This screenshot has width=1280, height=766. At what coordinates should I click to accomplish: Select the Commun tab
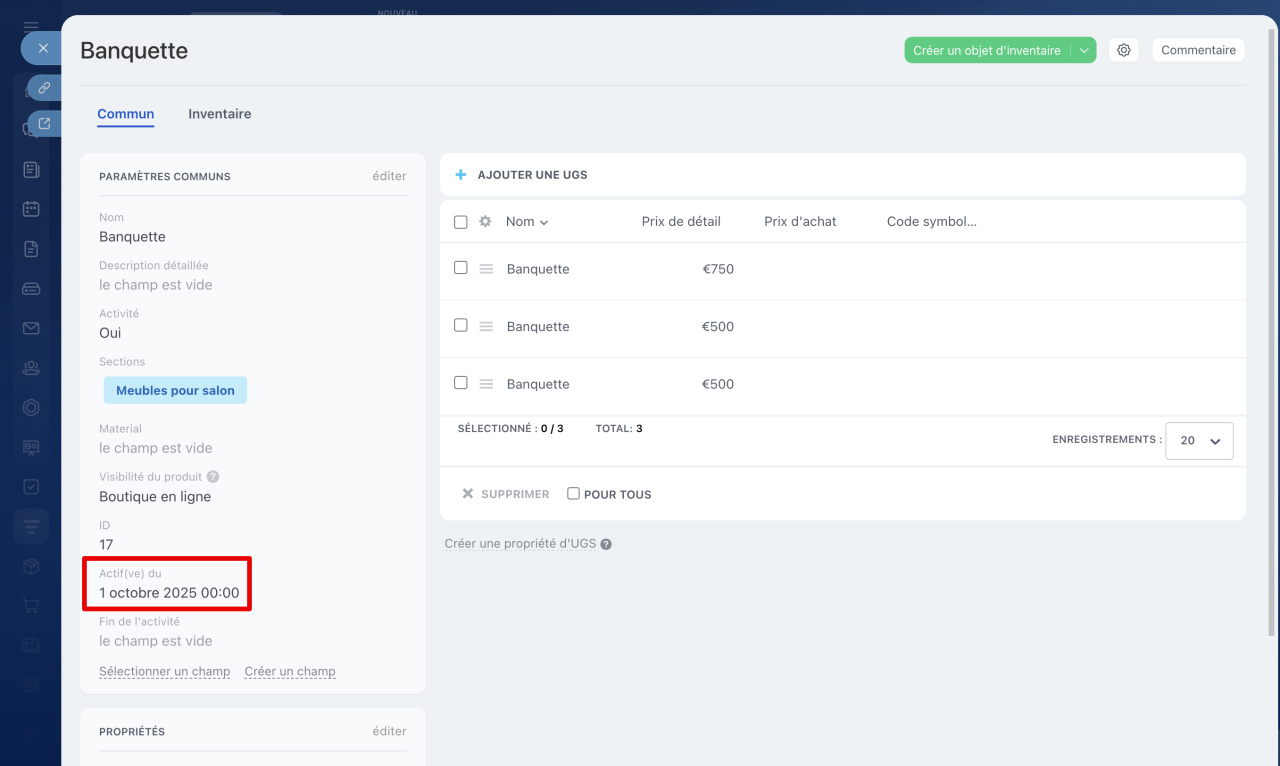click(x=126, y=114)
